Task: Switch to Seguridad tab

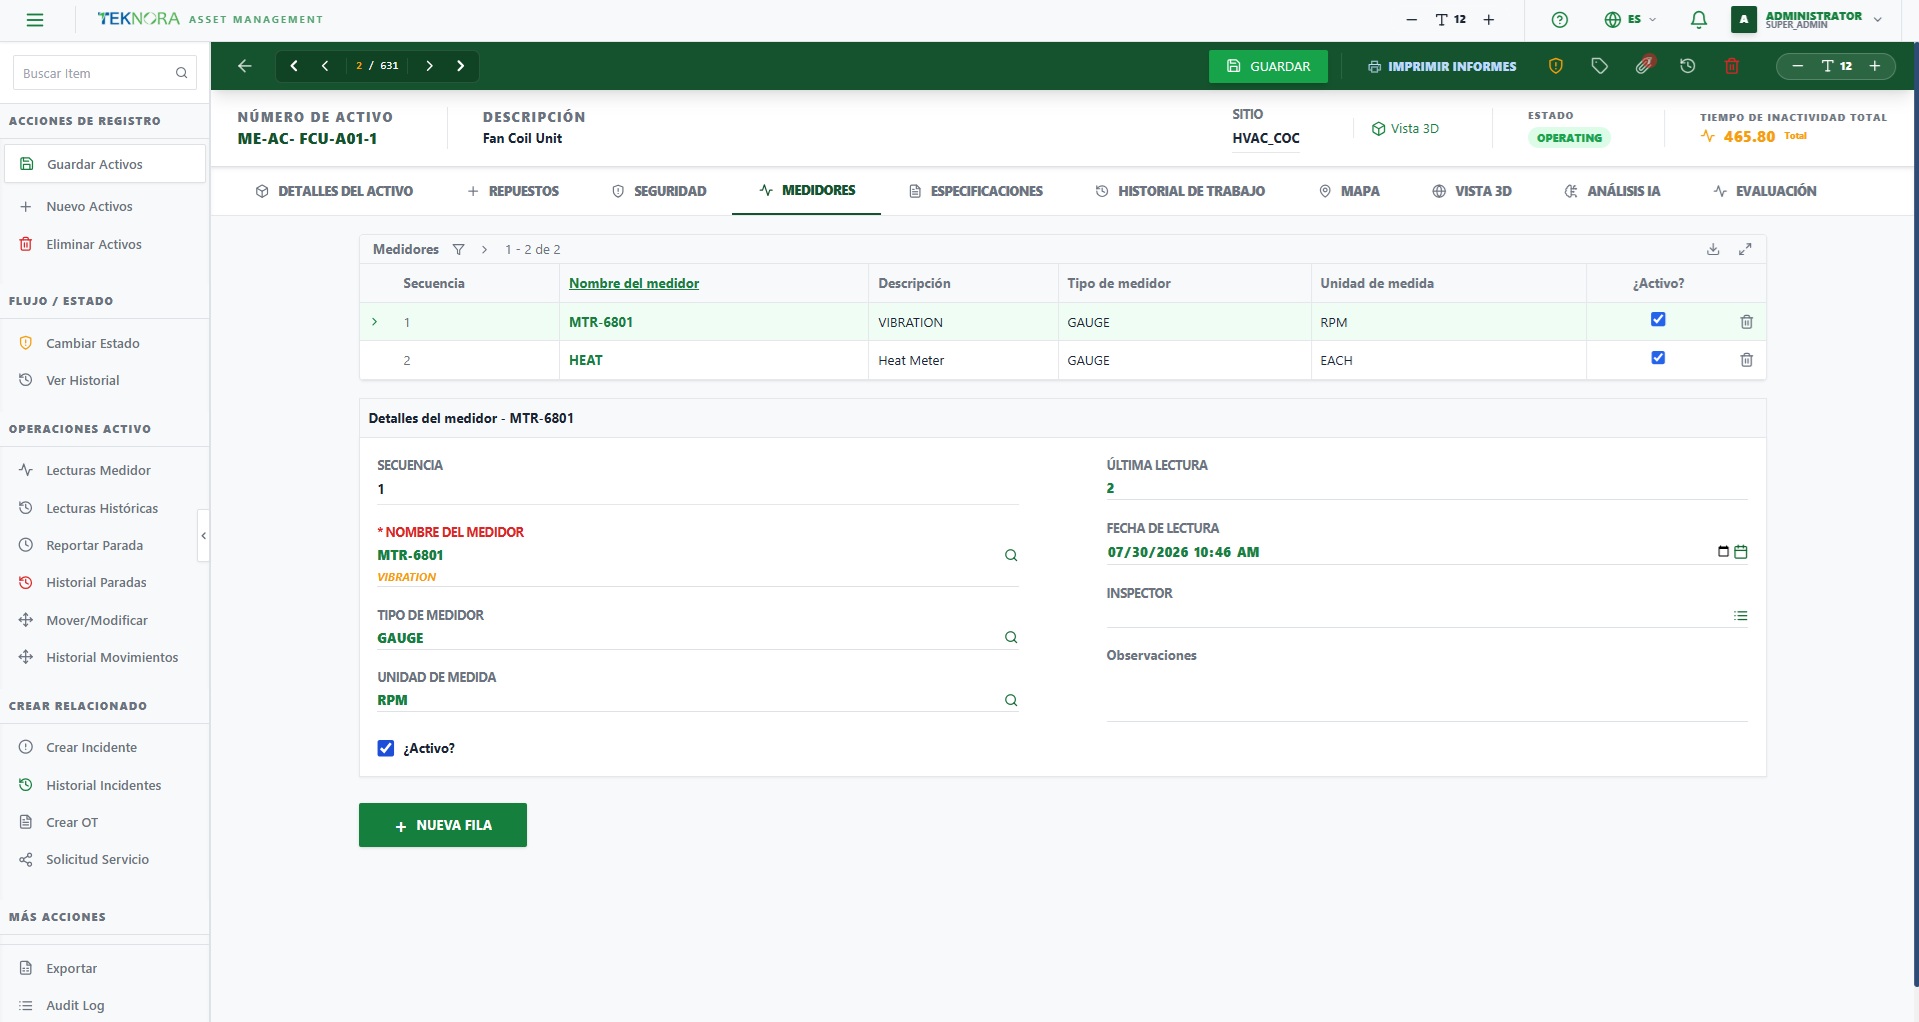Action: [659, 191]
